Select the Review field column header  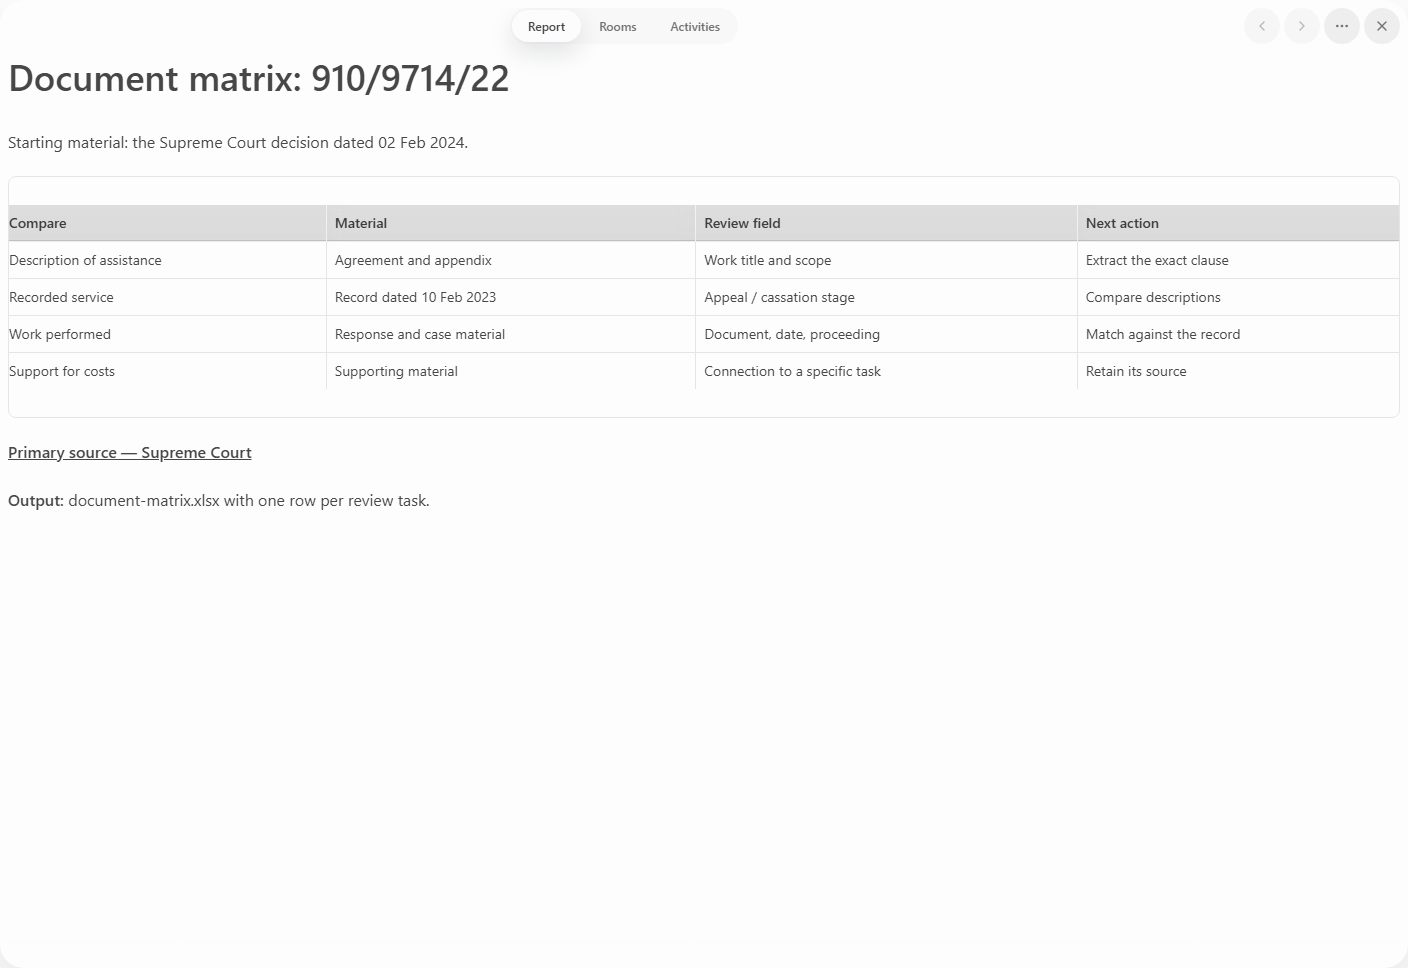(x=886, y=223)
